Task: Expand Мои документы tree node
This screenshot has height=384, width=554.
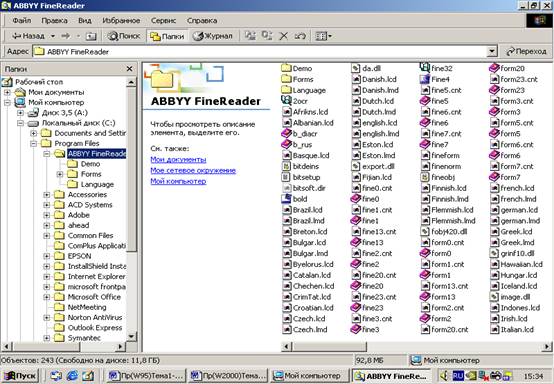Action: (7, 93)
